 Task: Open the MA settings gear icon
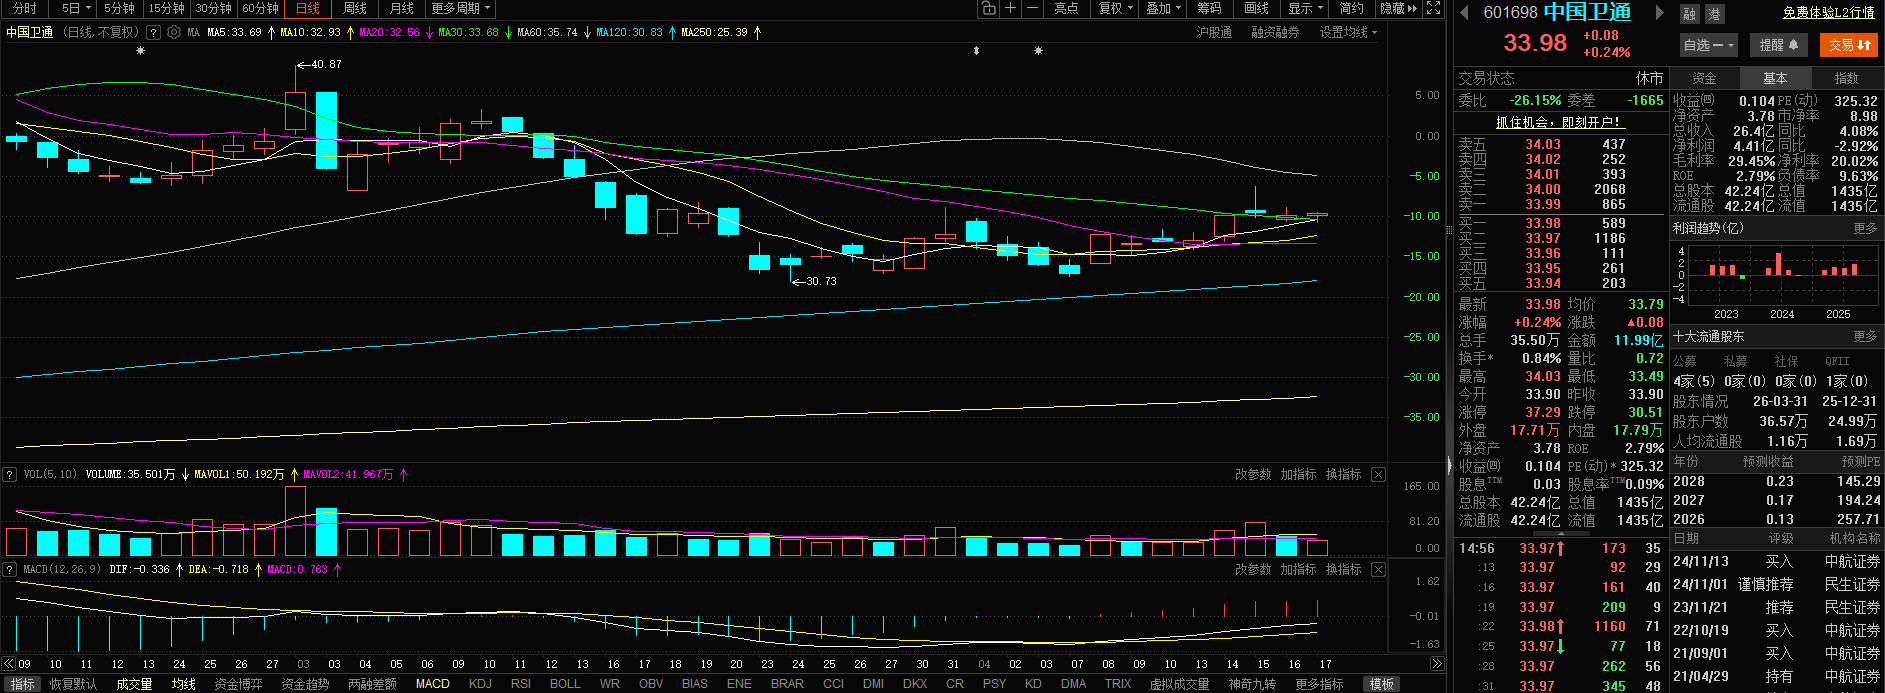174,32
